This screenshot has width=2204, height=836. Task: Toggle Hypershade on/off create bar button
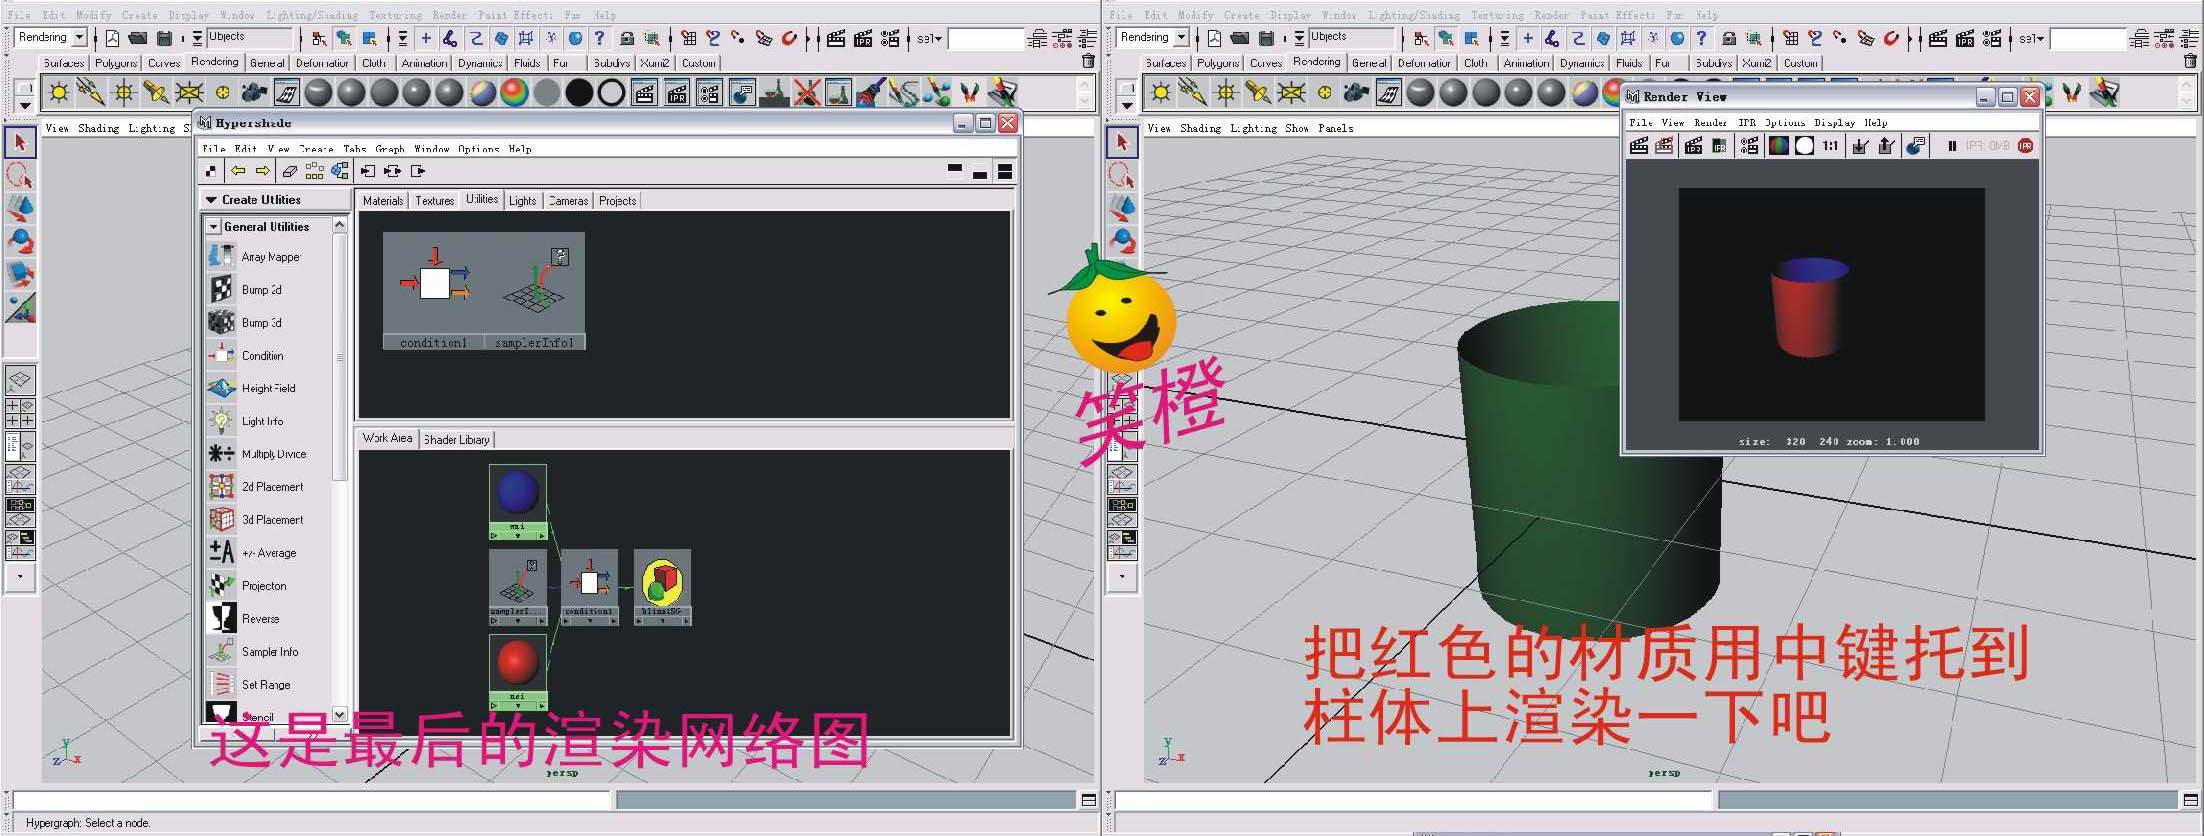210,171
